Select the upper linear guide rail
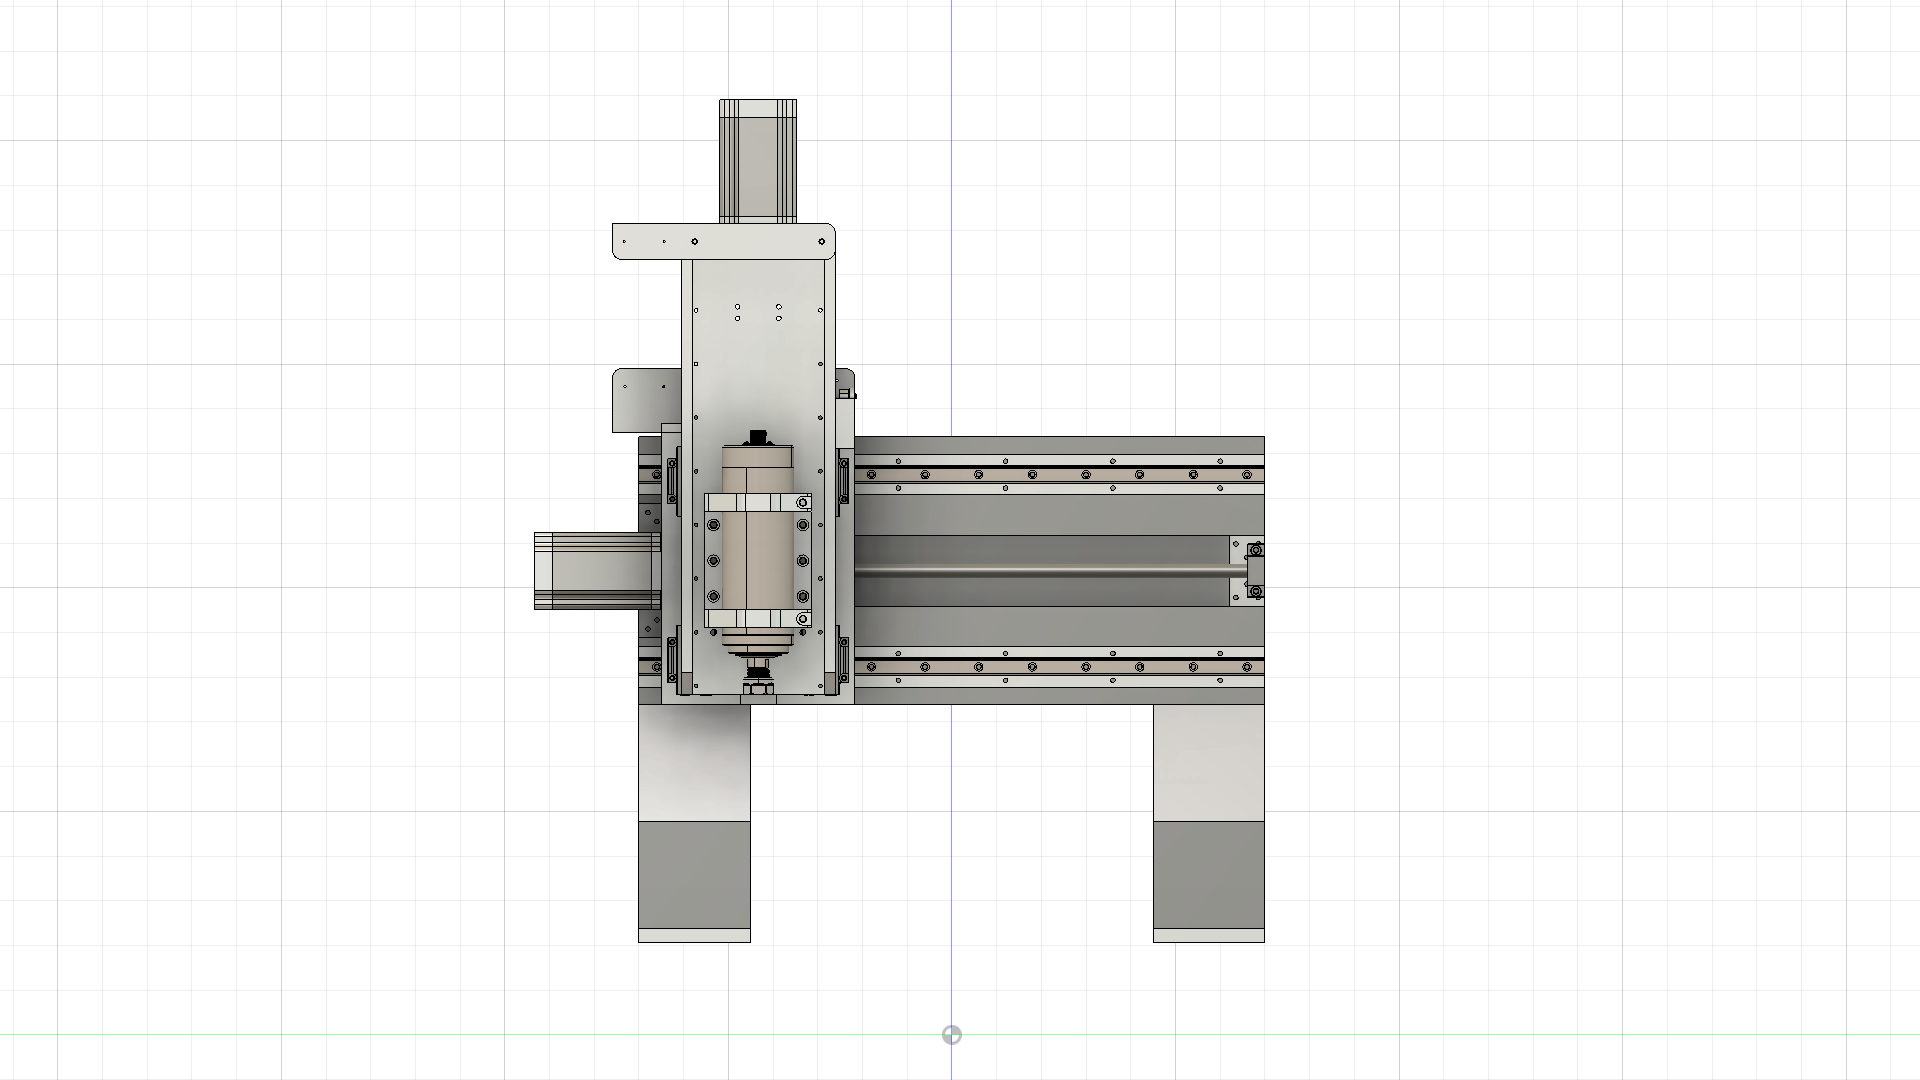This screenshot has width=1920, height=1080. (x=1060, y=474)
